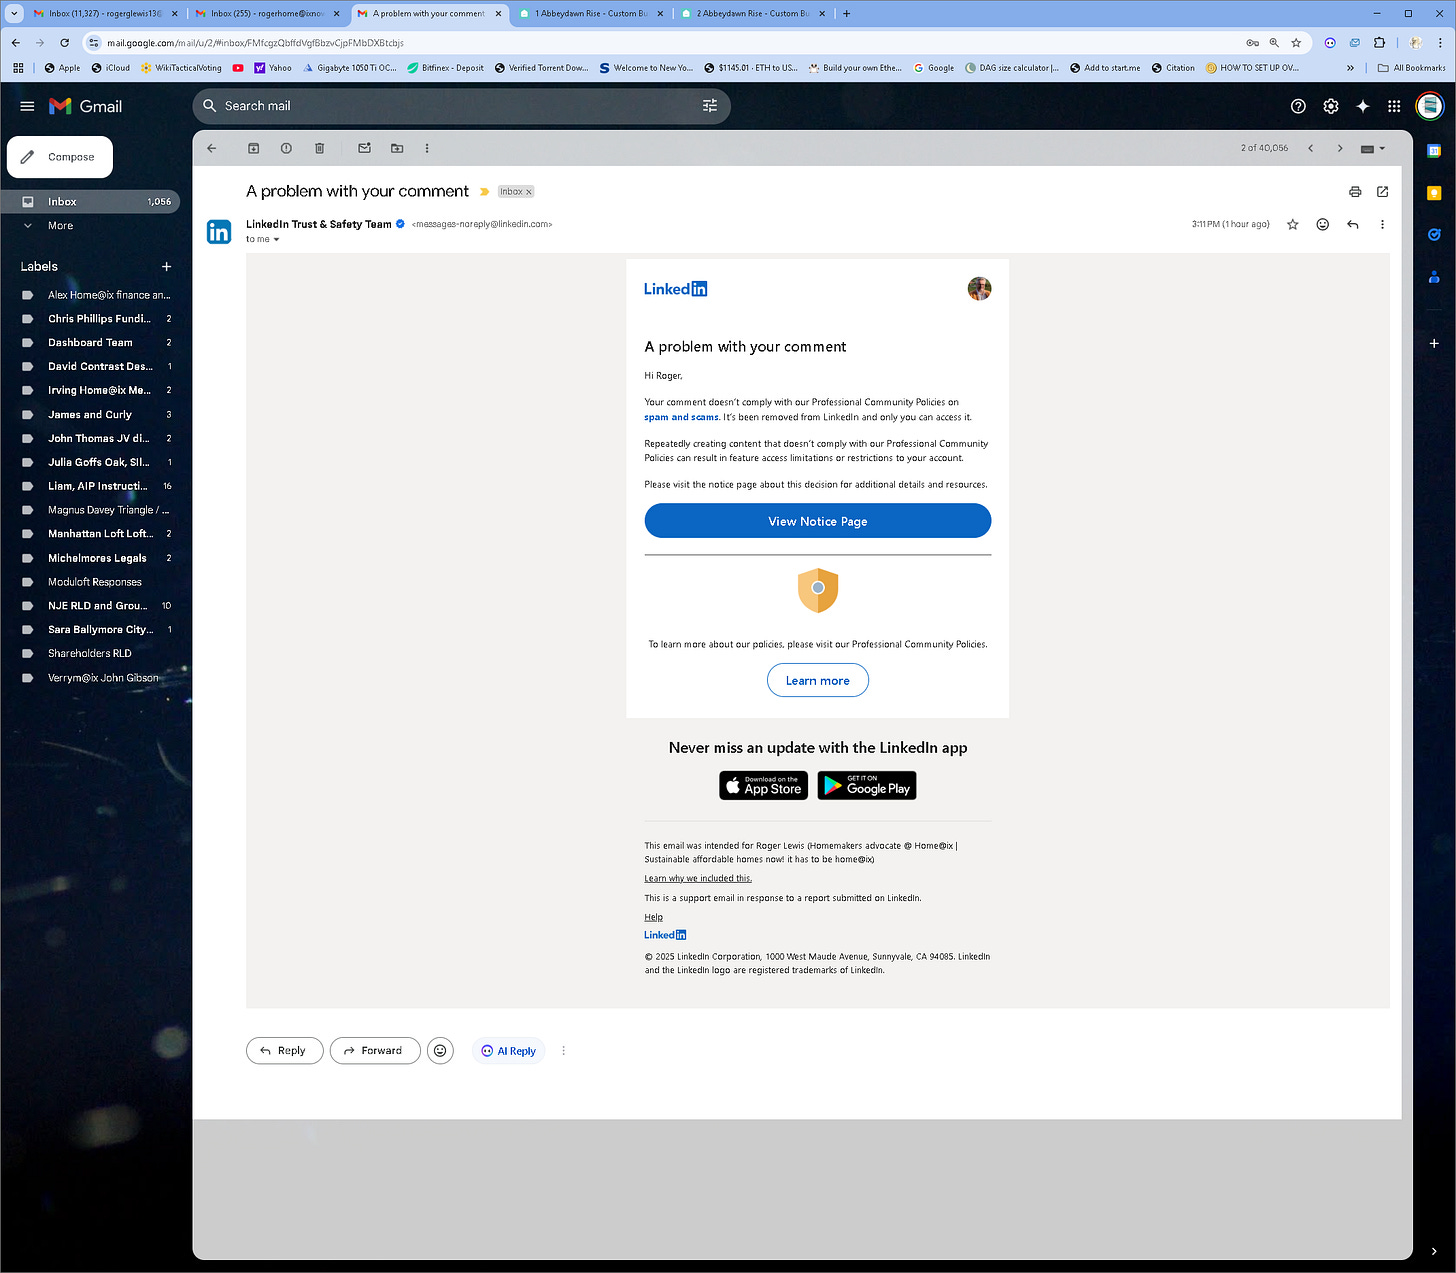Image resolution: width=1456 pixels, height=1273 pixels.
Task: Open a new browser tab
Action: [847, 14]
